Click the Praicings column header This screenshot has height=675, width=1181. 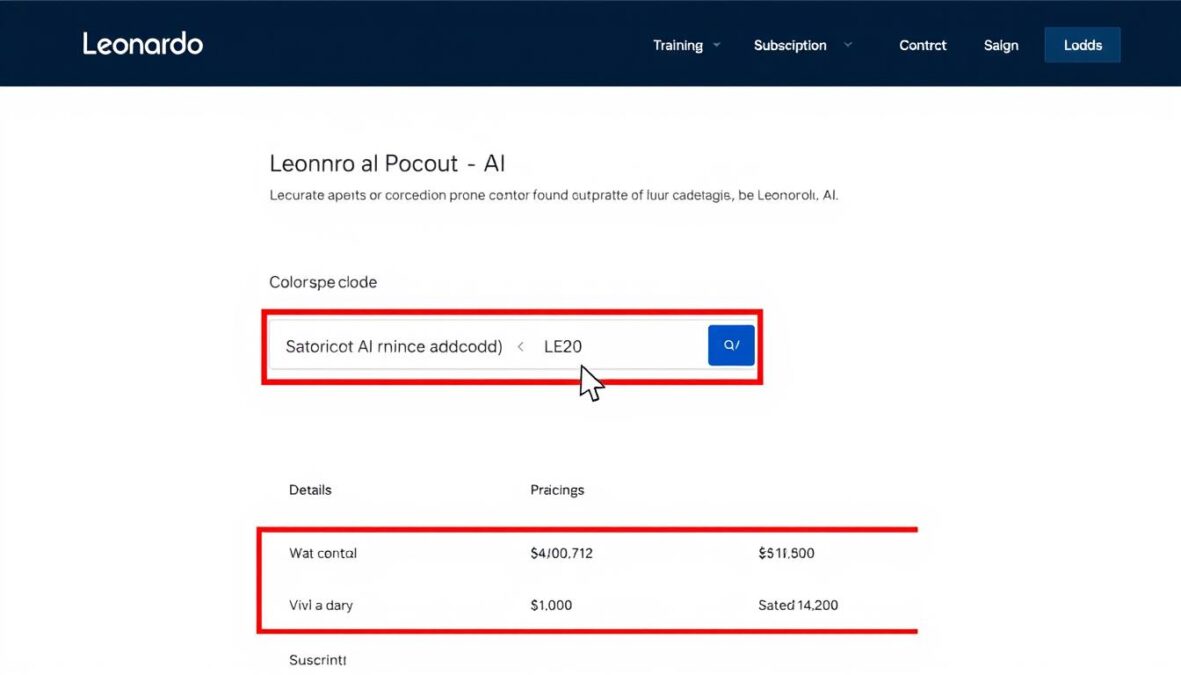tap(557, 489)
